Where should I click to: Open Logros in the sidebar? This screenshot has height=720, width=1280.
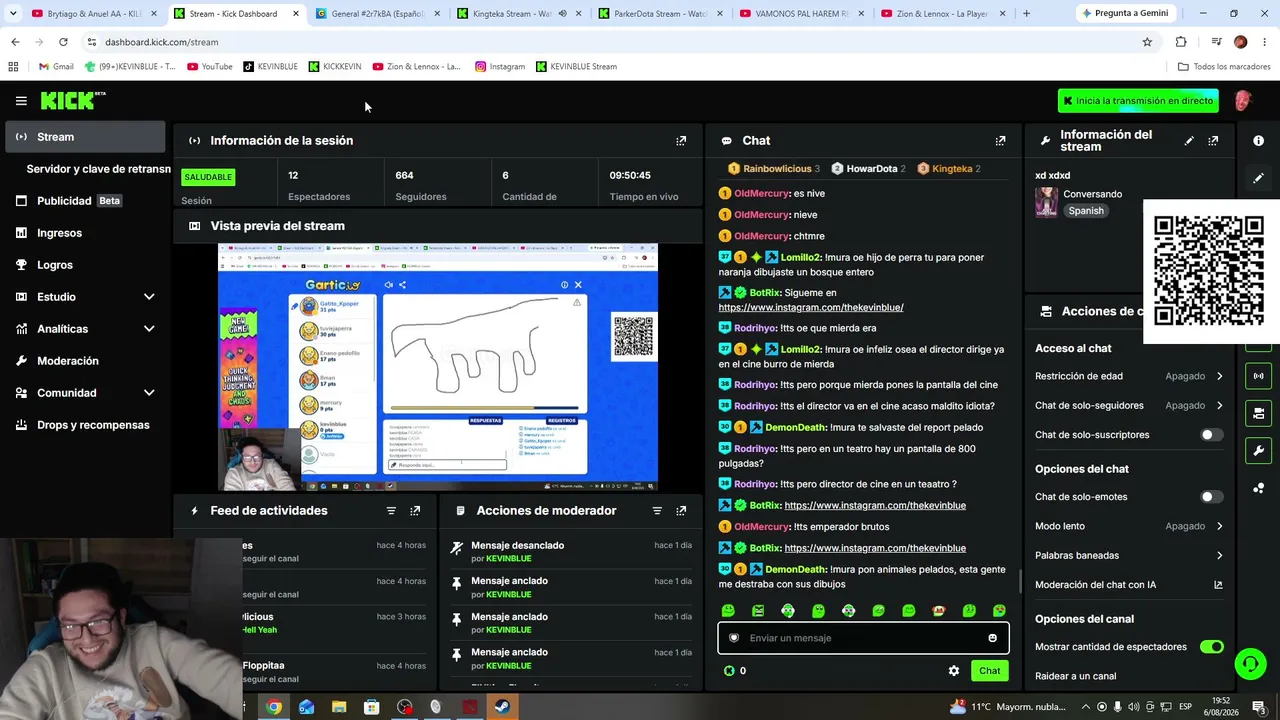[86, 265]
